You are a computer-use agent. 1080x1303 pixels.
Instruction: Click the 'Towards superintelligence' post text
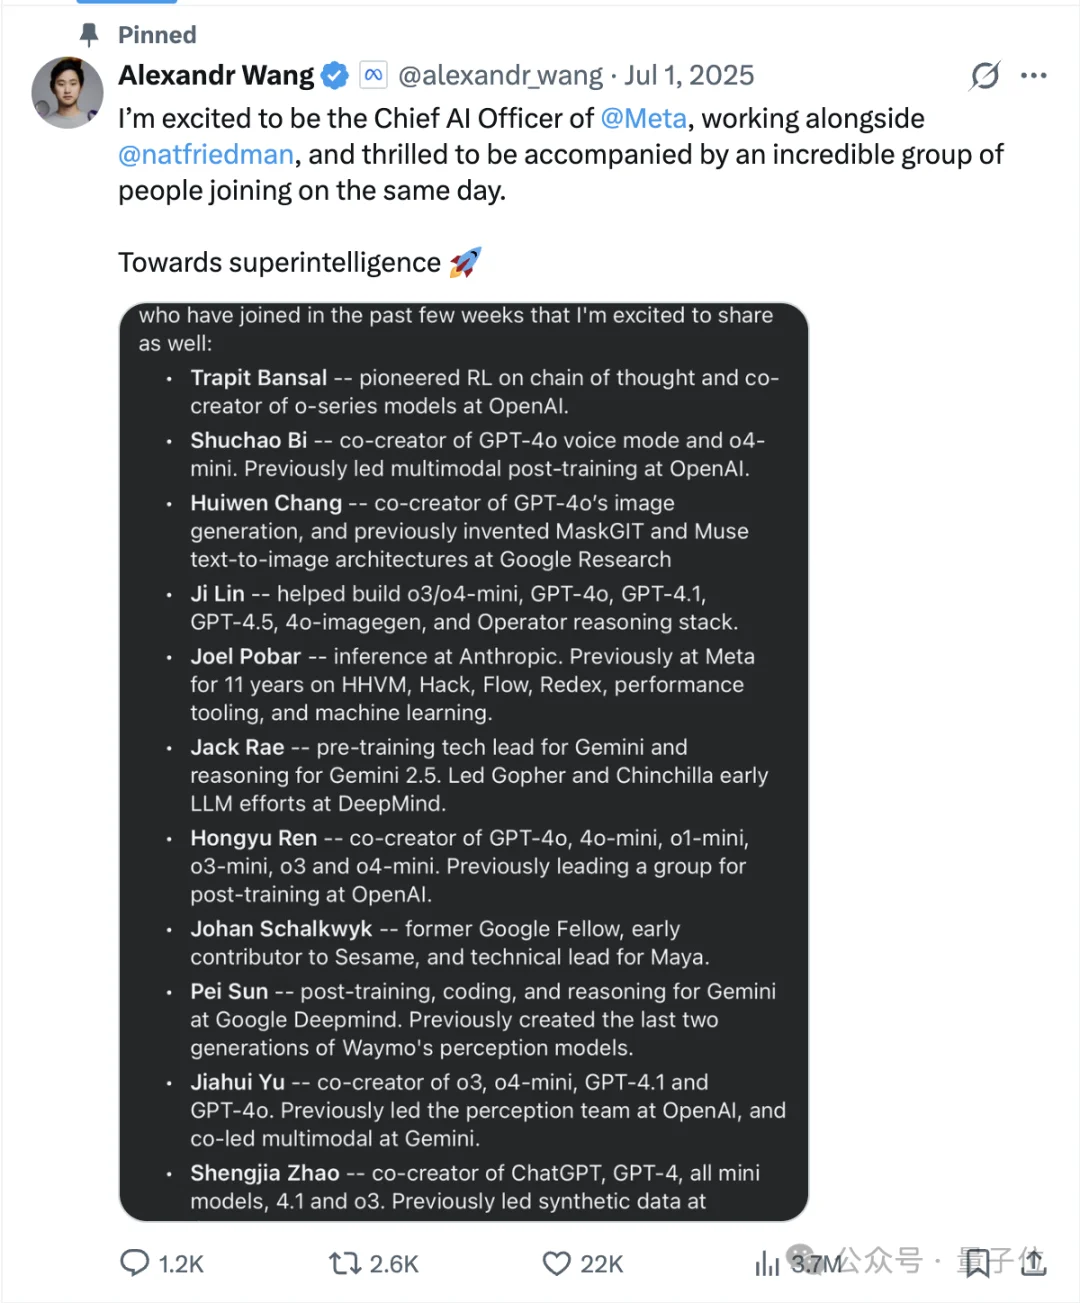pos(279,263)
